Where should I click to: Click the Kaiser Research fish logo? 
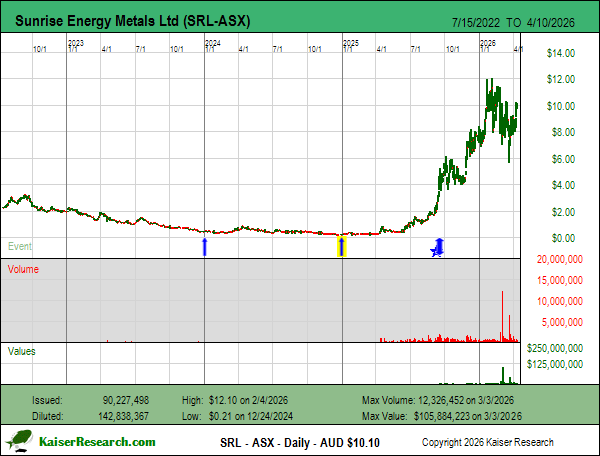pos(20,441)
